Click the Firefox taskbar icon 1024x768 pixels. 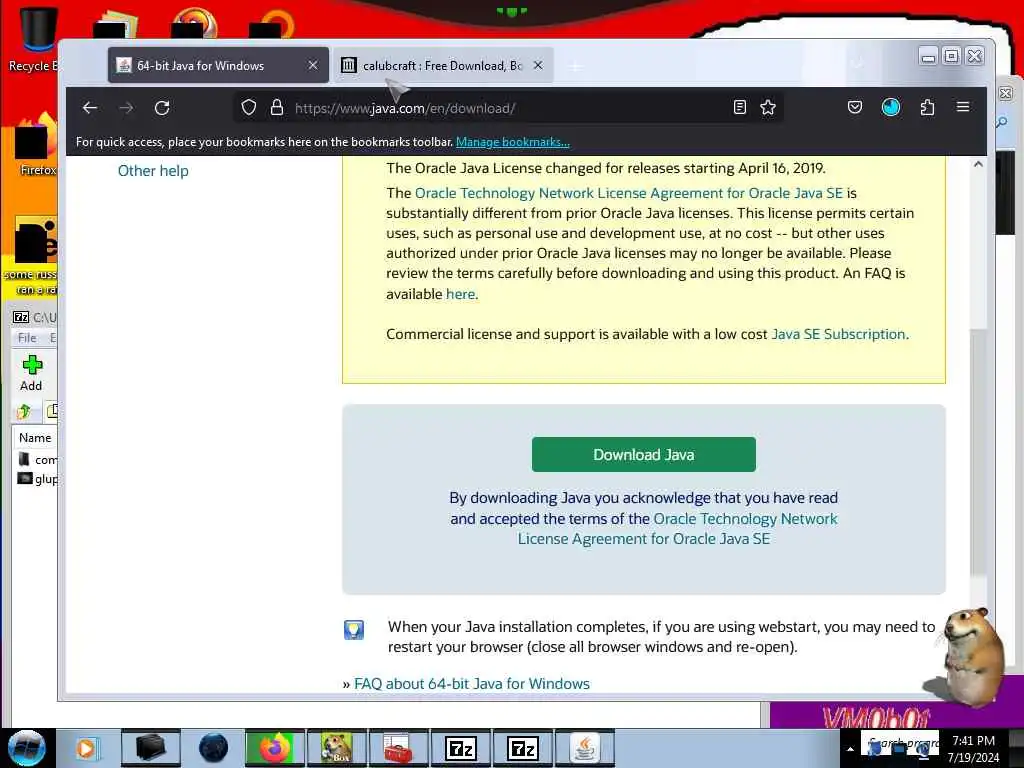275,748
